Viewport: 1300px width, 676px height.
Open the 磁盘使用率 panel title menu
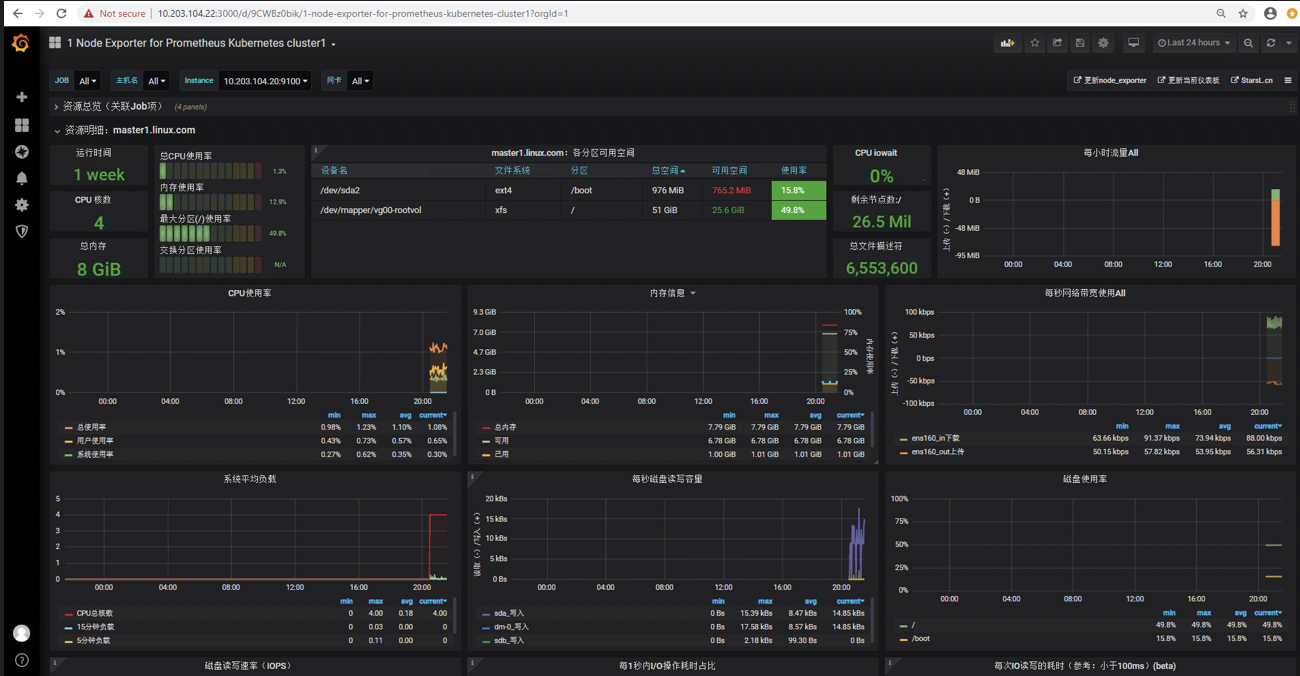click(1085, 479)
